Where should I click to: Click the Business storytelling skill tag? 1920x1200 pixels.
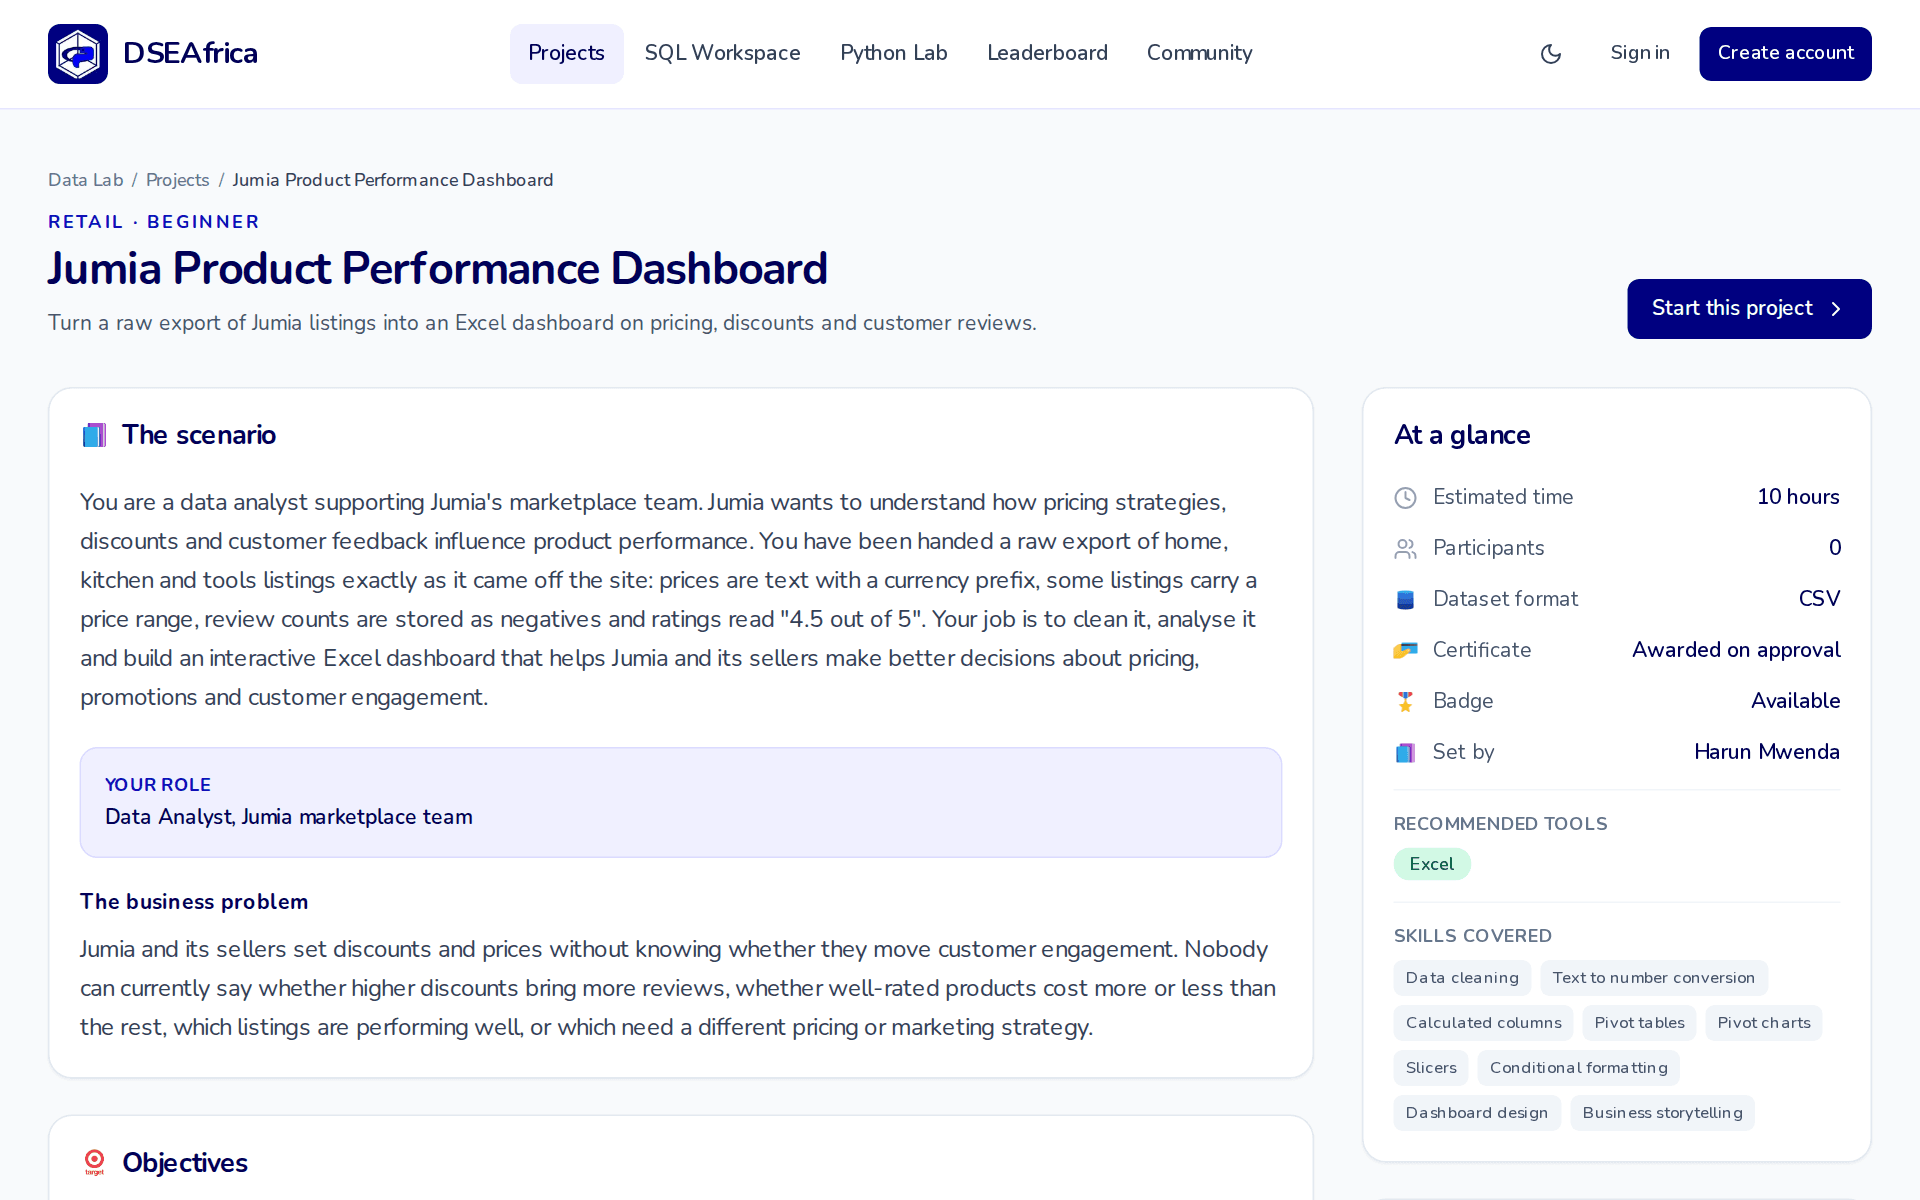[1663, 1113]
